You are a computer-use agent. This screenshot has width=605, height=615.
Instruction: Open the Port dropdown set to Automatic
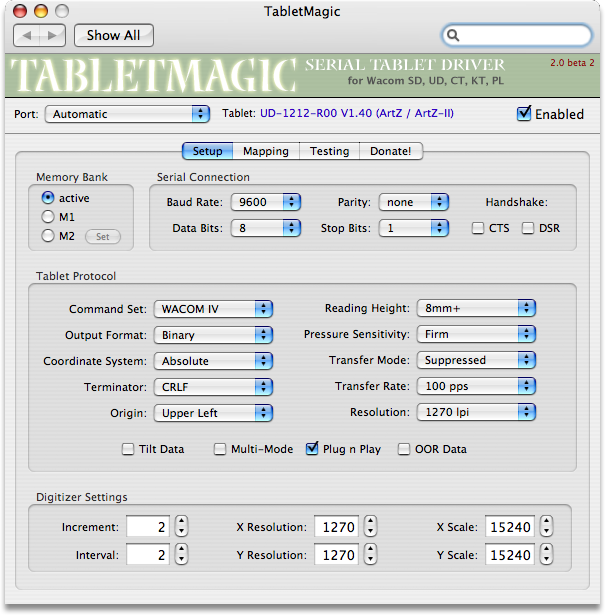[127, 114]
